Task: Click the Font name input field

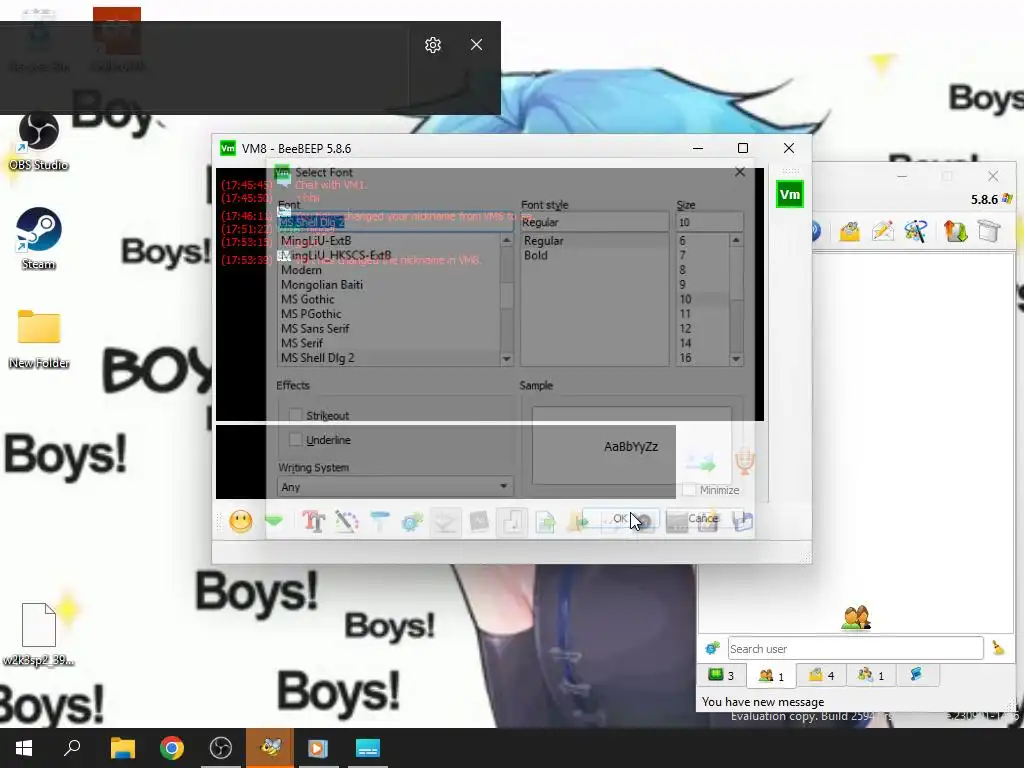Action: click(x=395, y=222)
